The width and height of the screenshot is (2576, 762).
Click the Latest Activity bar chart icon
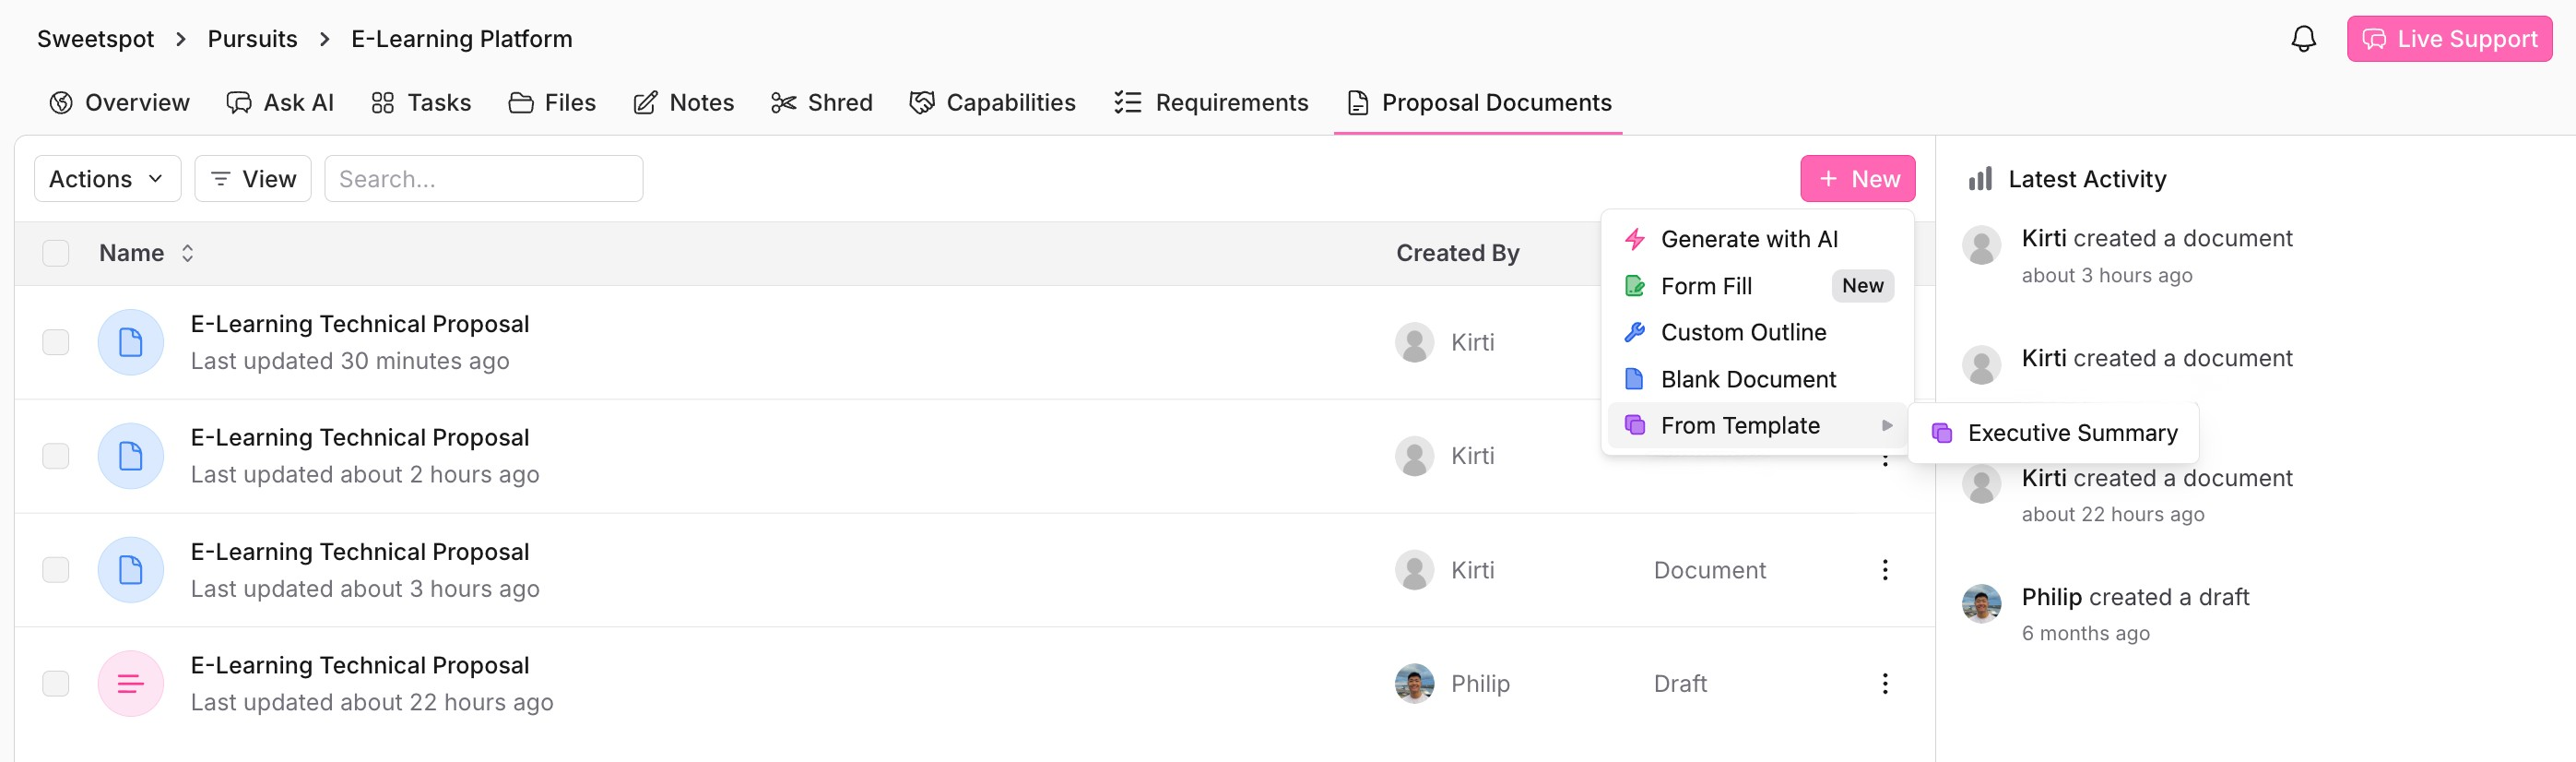[1979, 179]
